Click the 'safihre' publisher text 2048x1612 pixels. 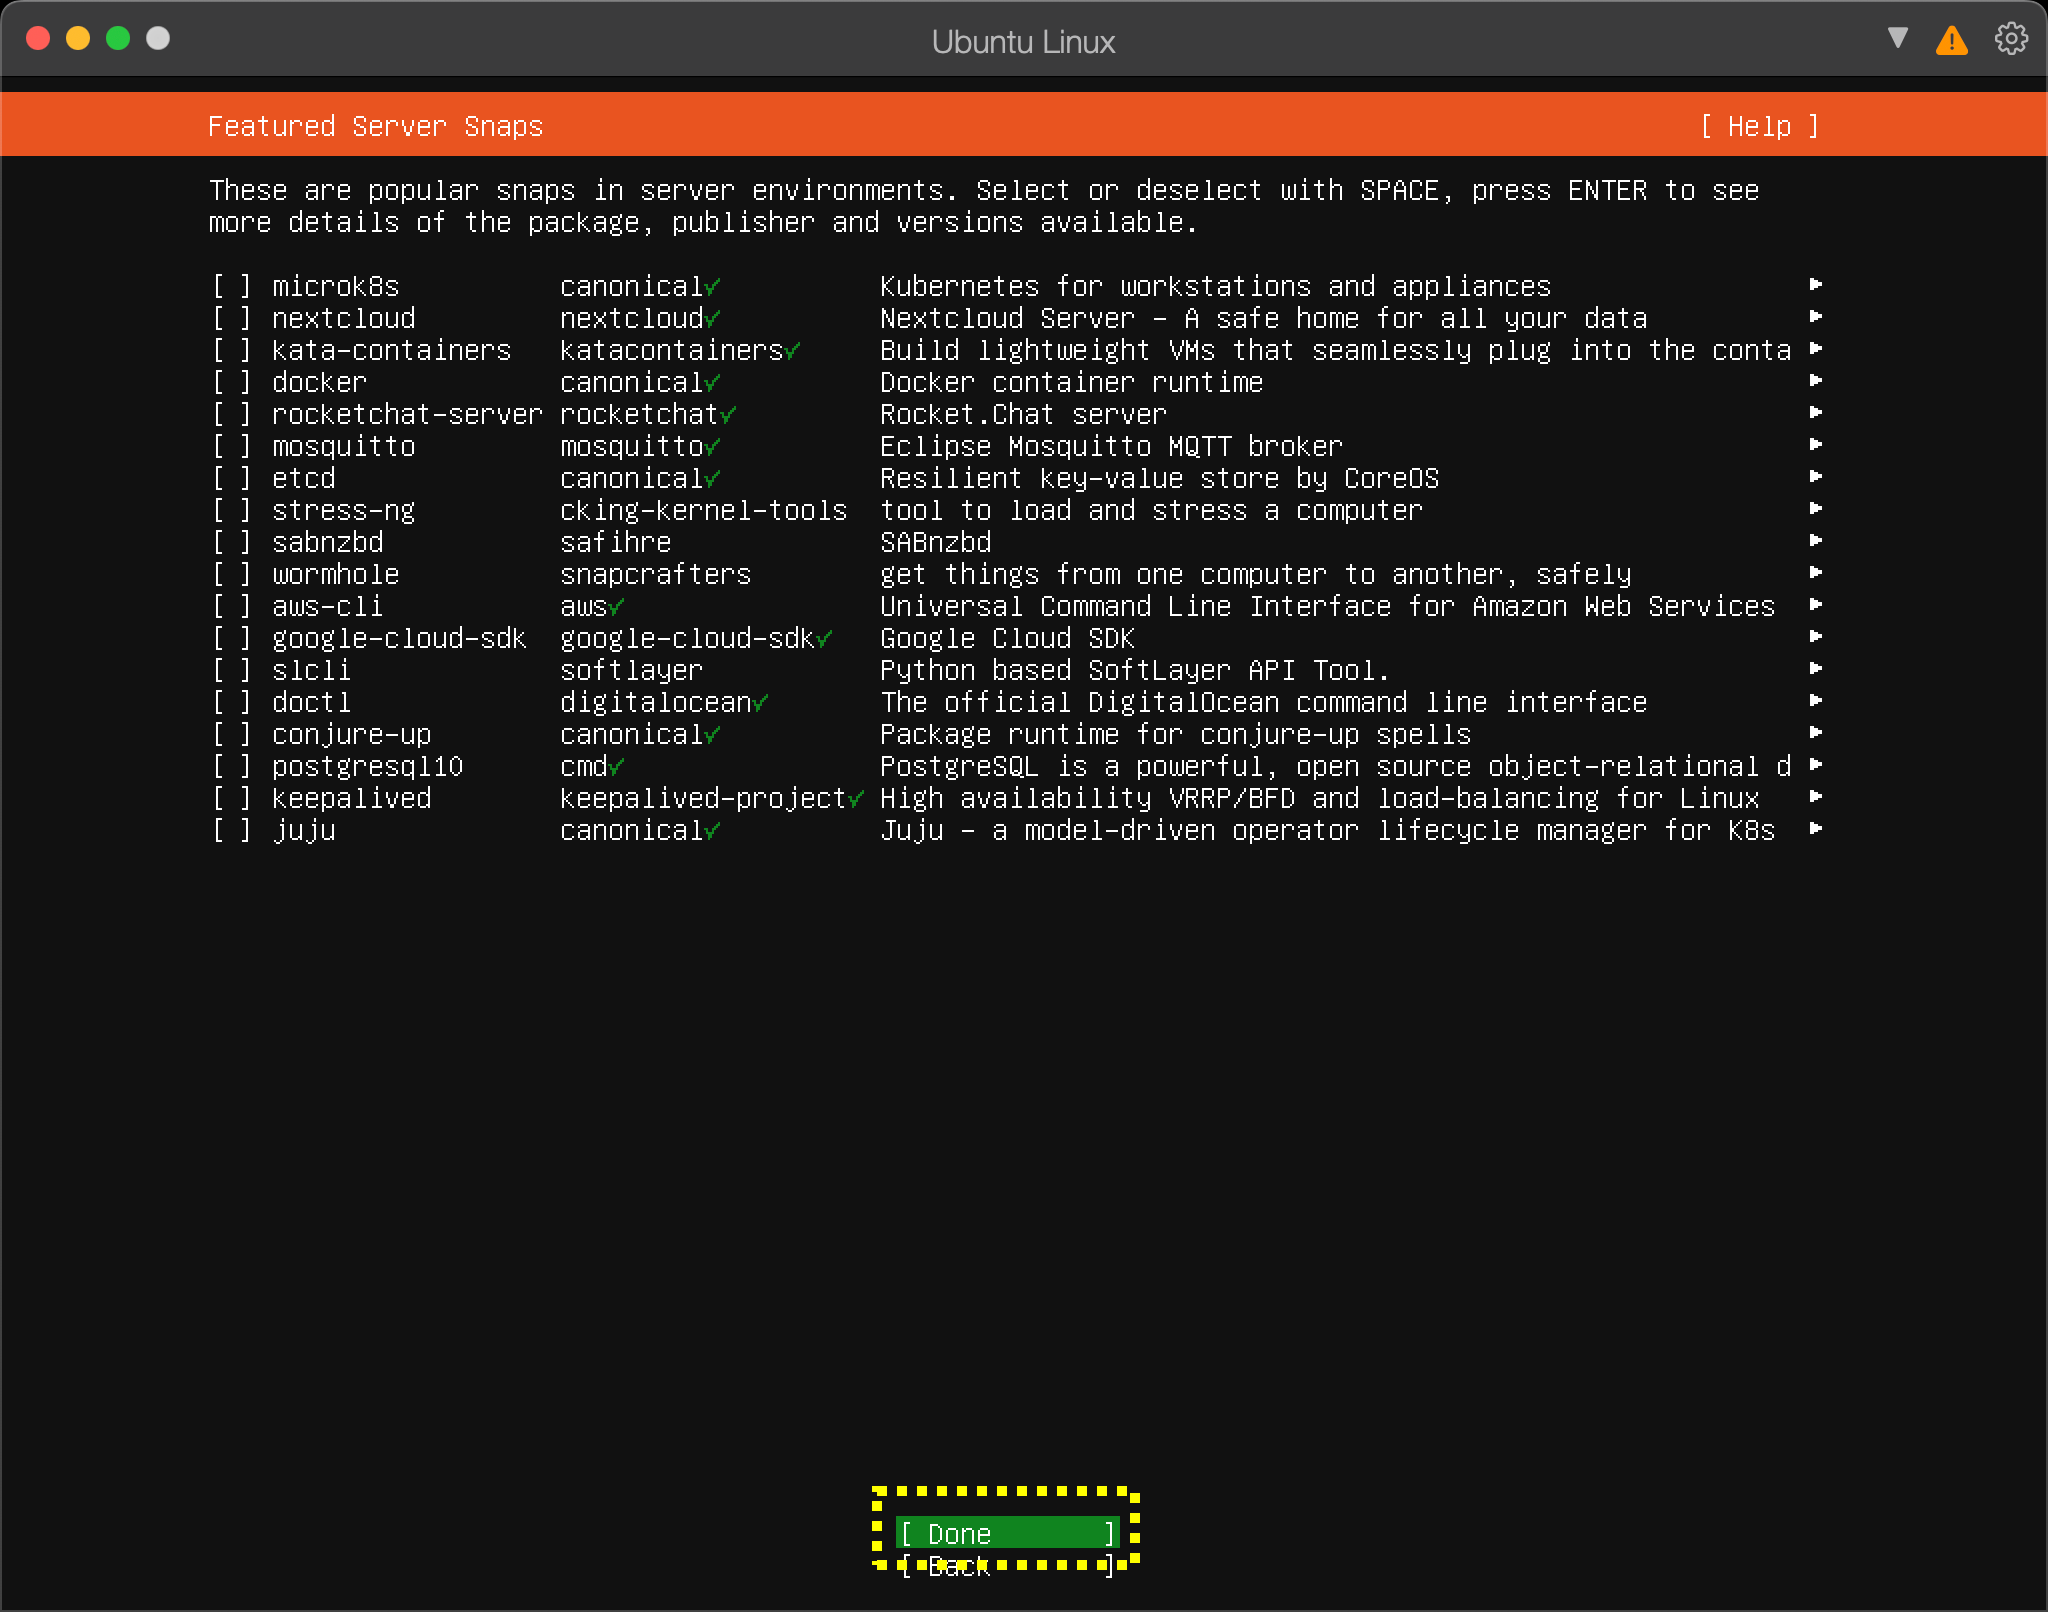click(615, 543)
